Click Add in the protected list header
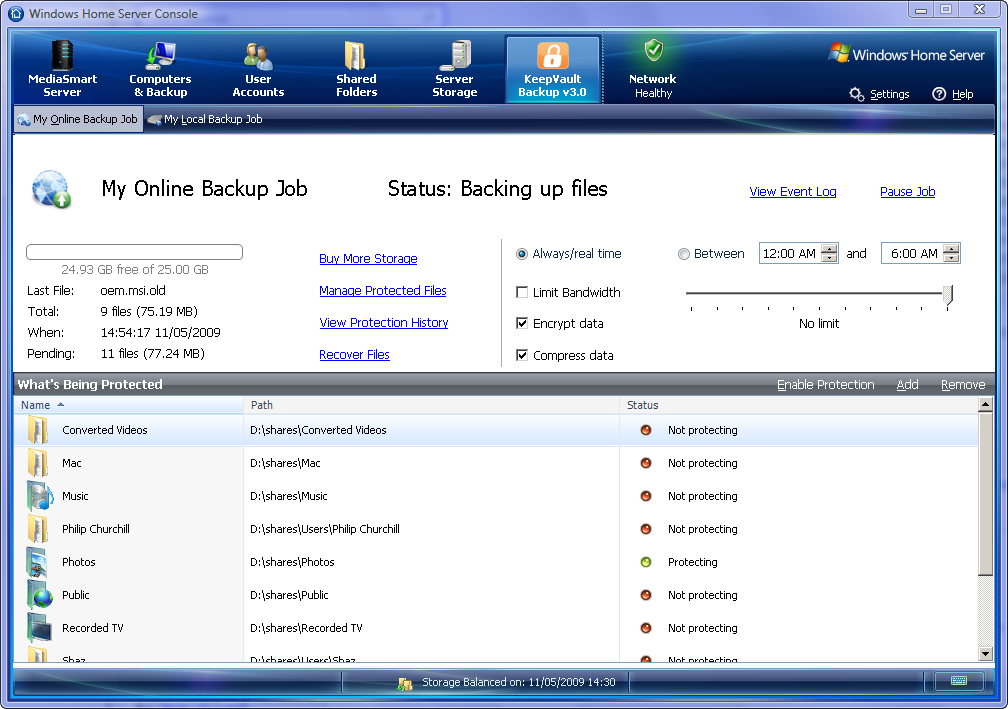 click(907, 384)
